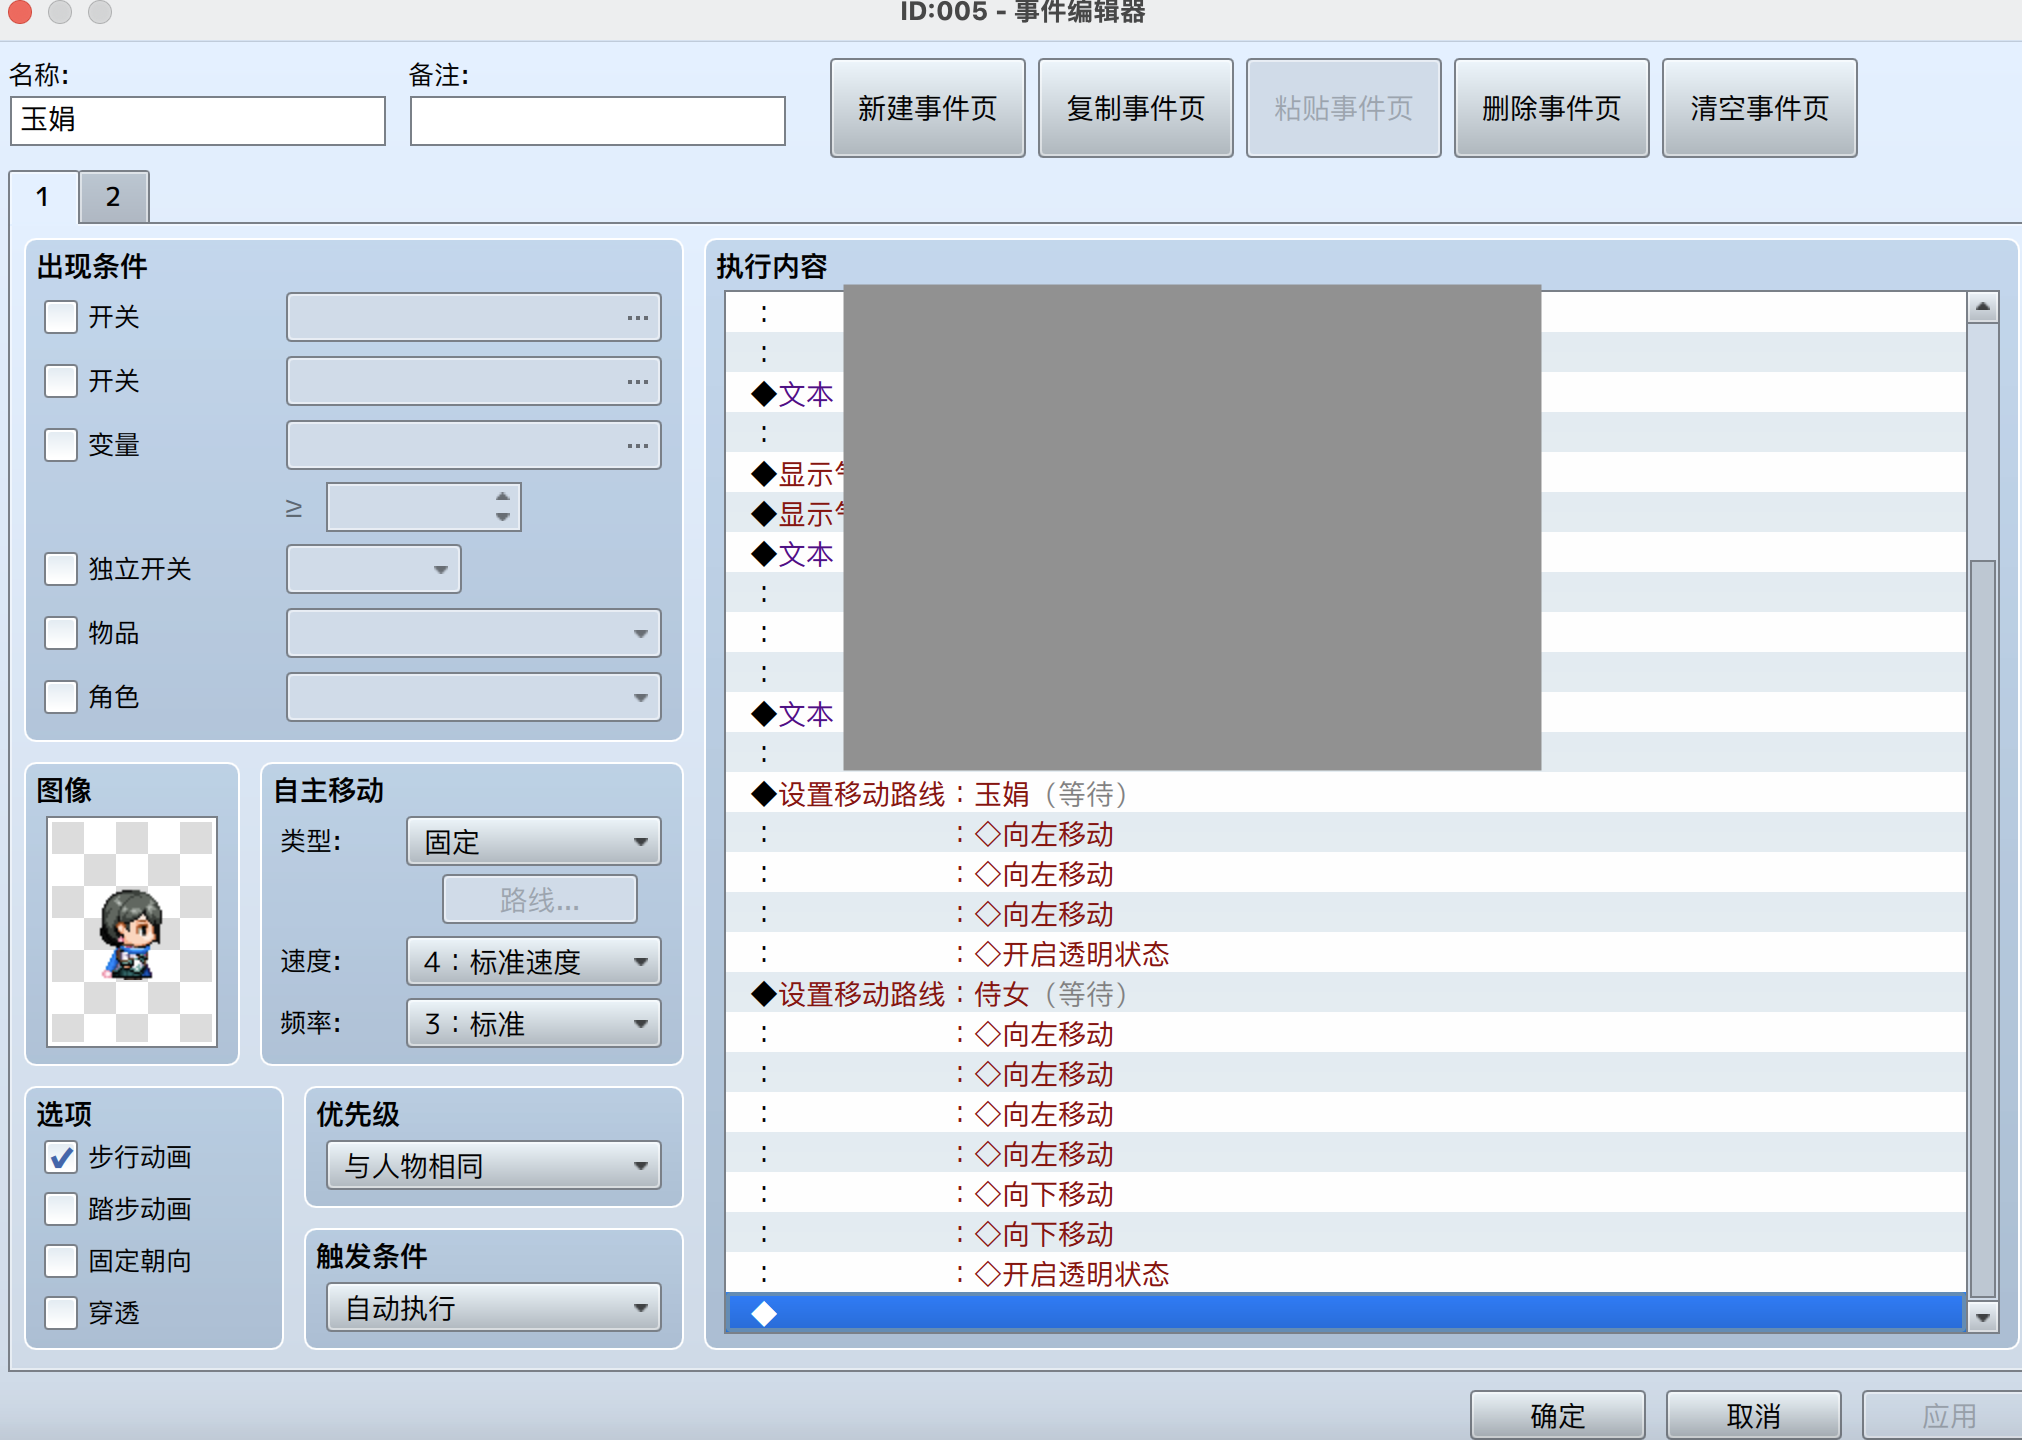
Task: Check 固定朝向 option
Action: (61, 1261)
